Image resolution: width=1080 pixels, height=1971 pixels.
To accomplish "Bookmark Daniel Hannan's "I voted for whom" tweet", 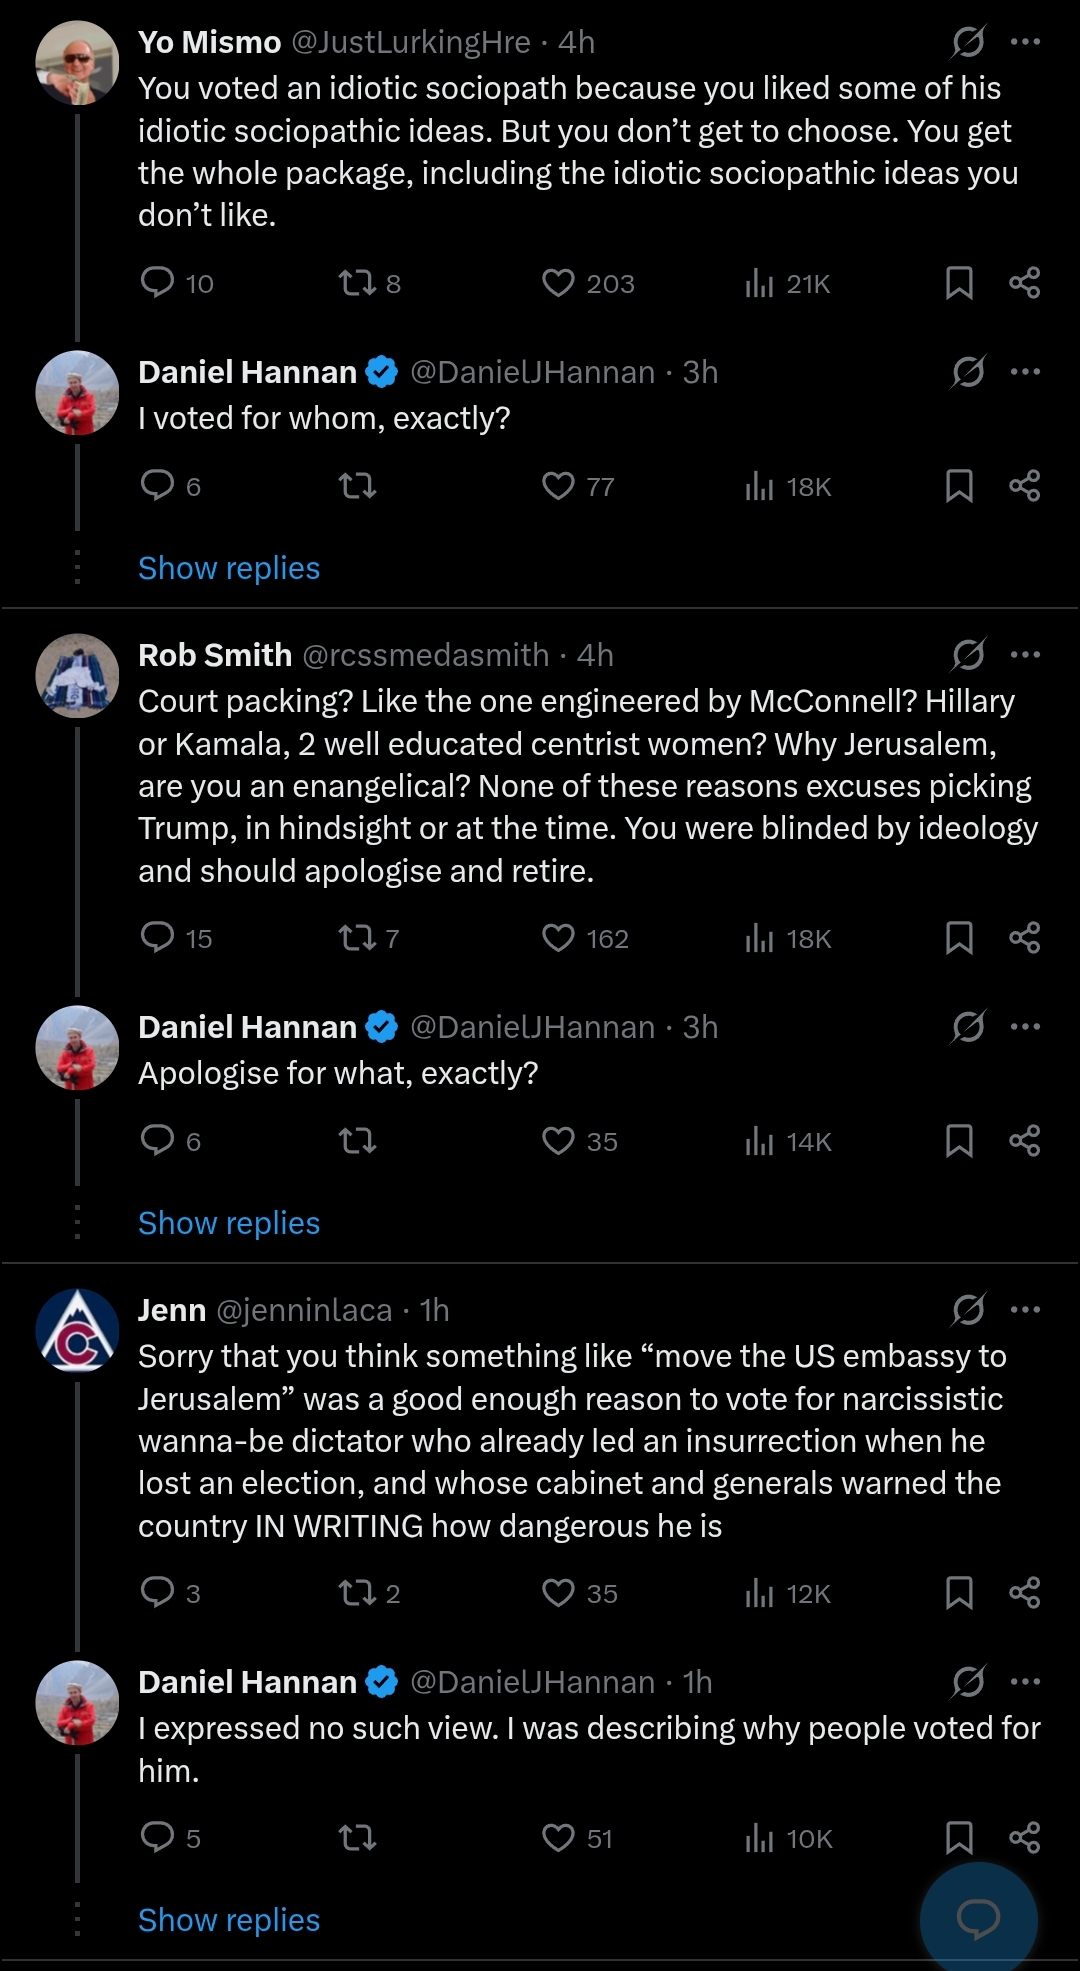I will pyautogui.click(x=959, y=486).
